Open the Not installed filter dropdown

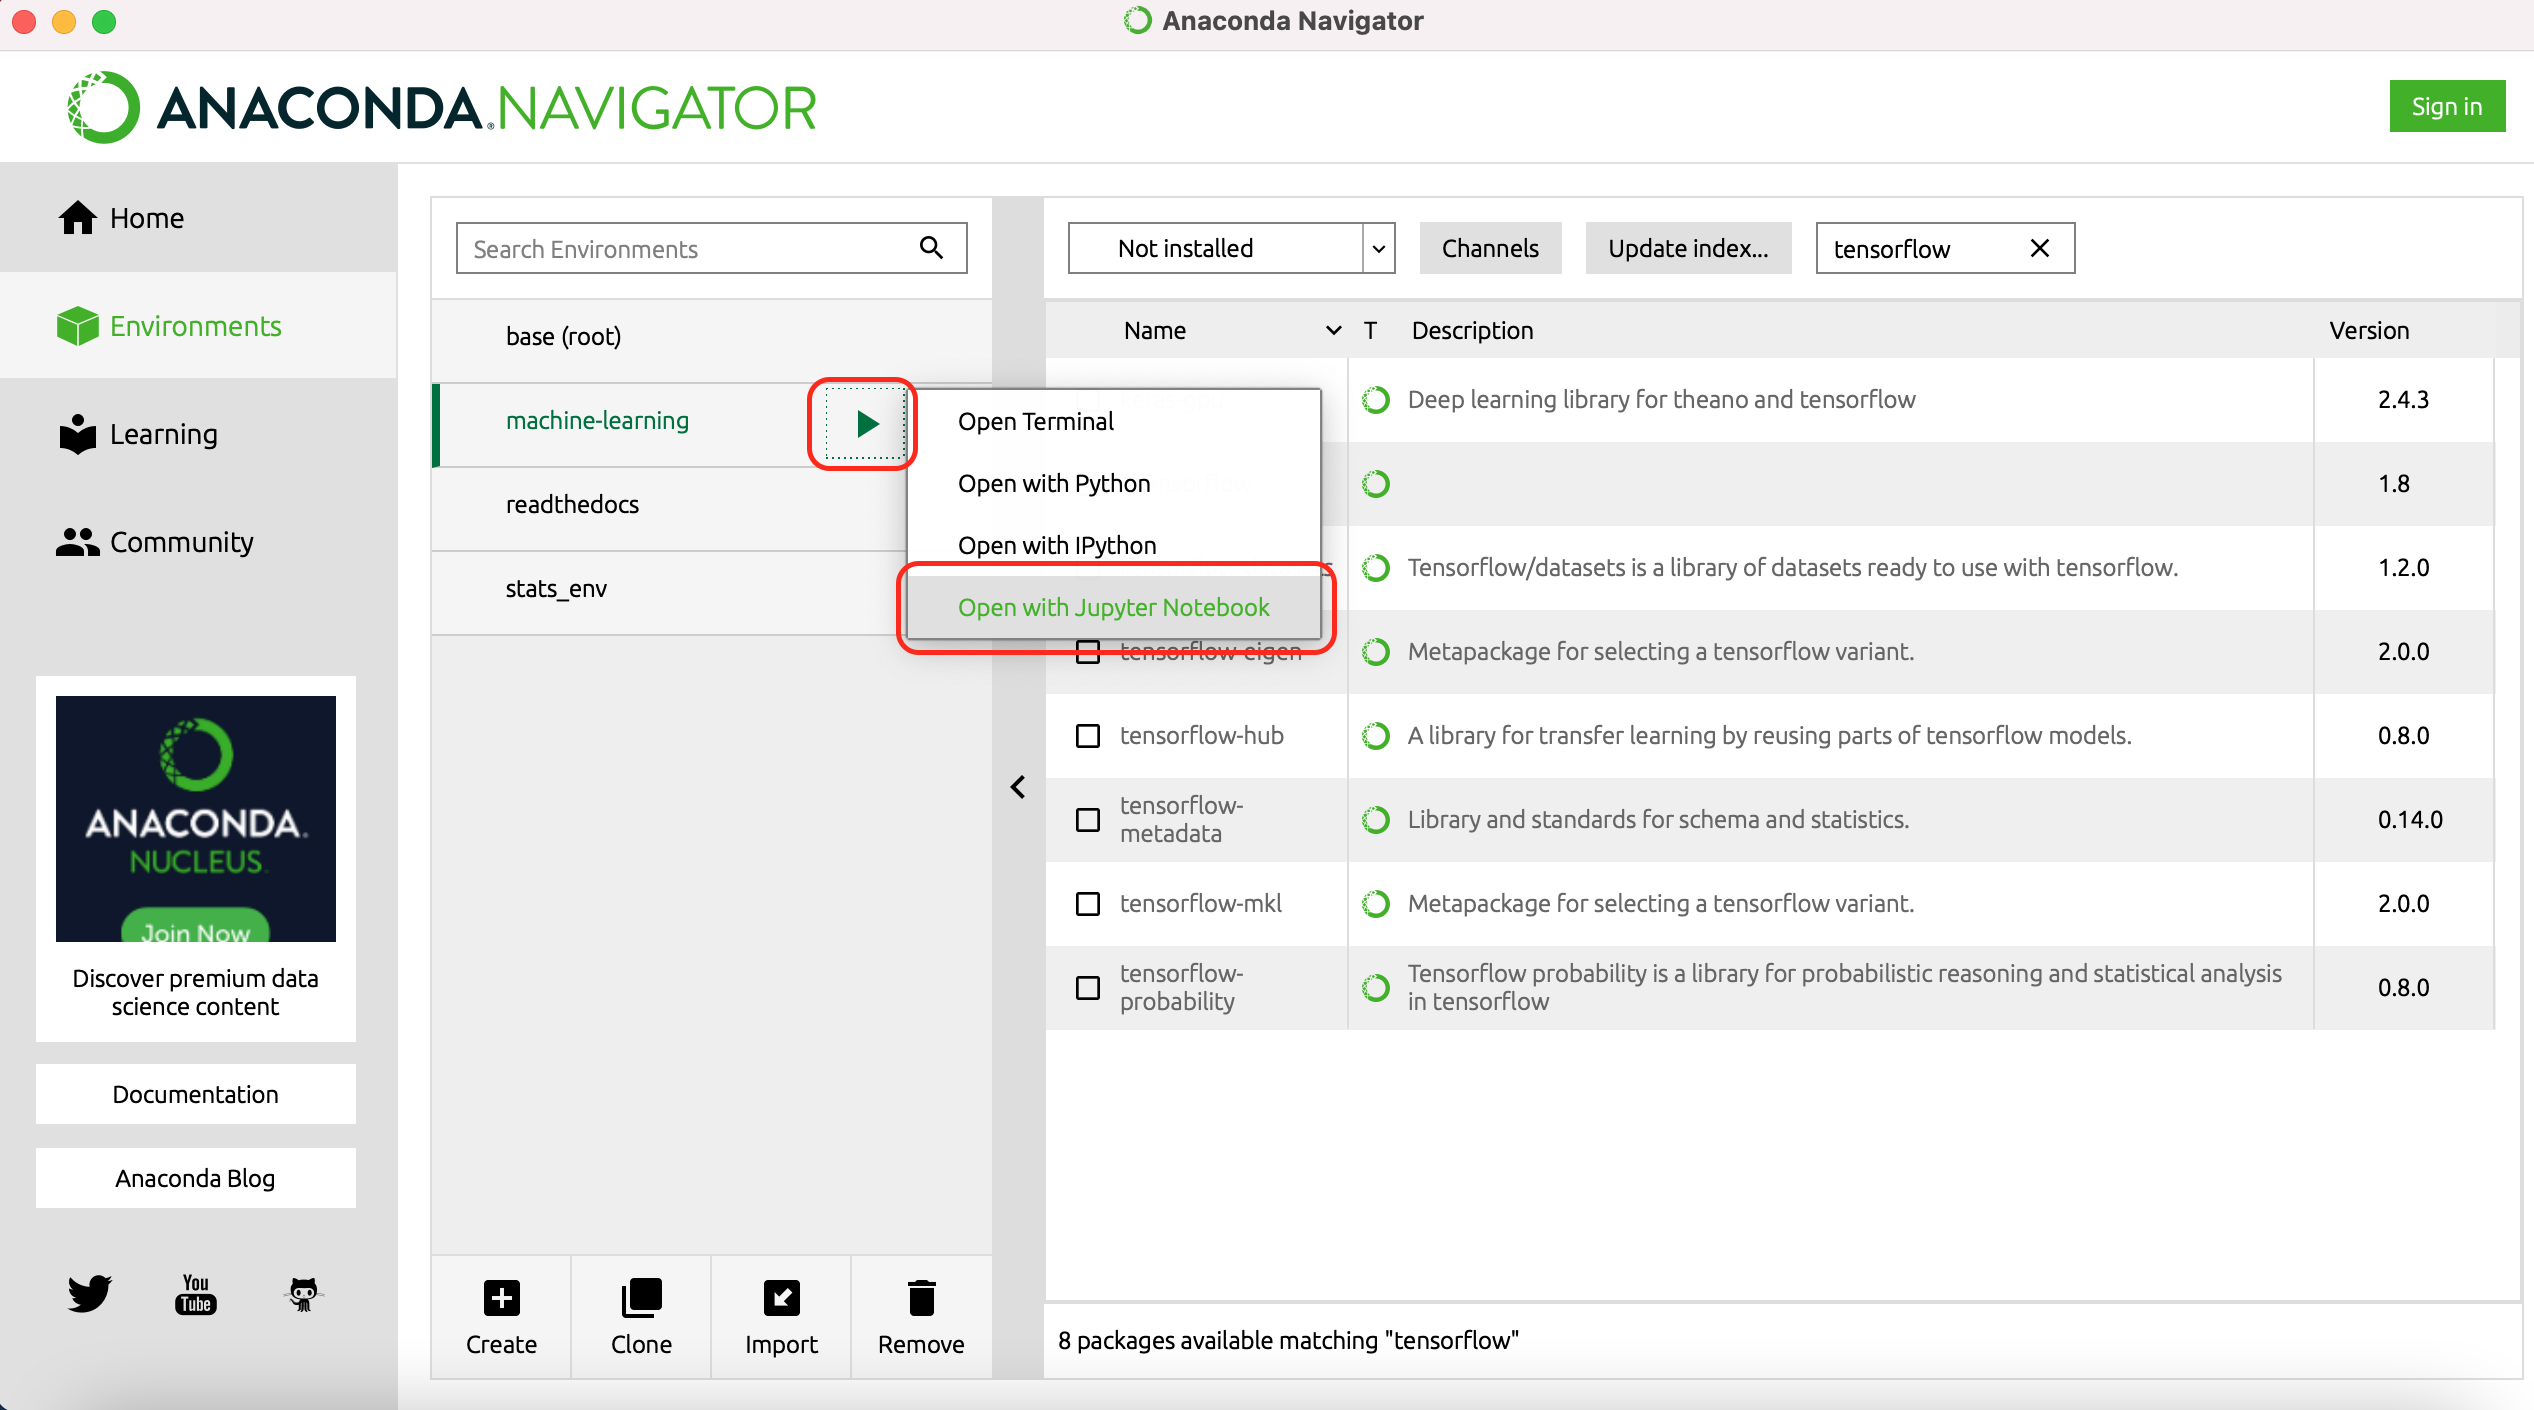(1231, 248)
